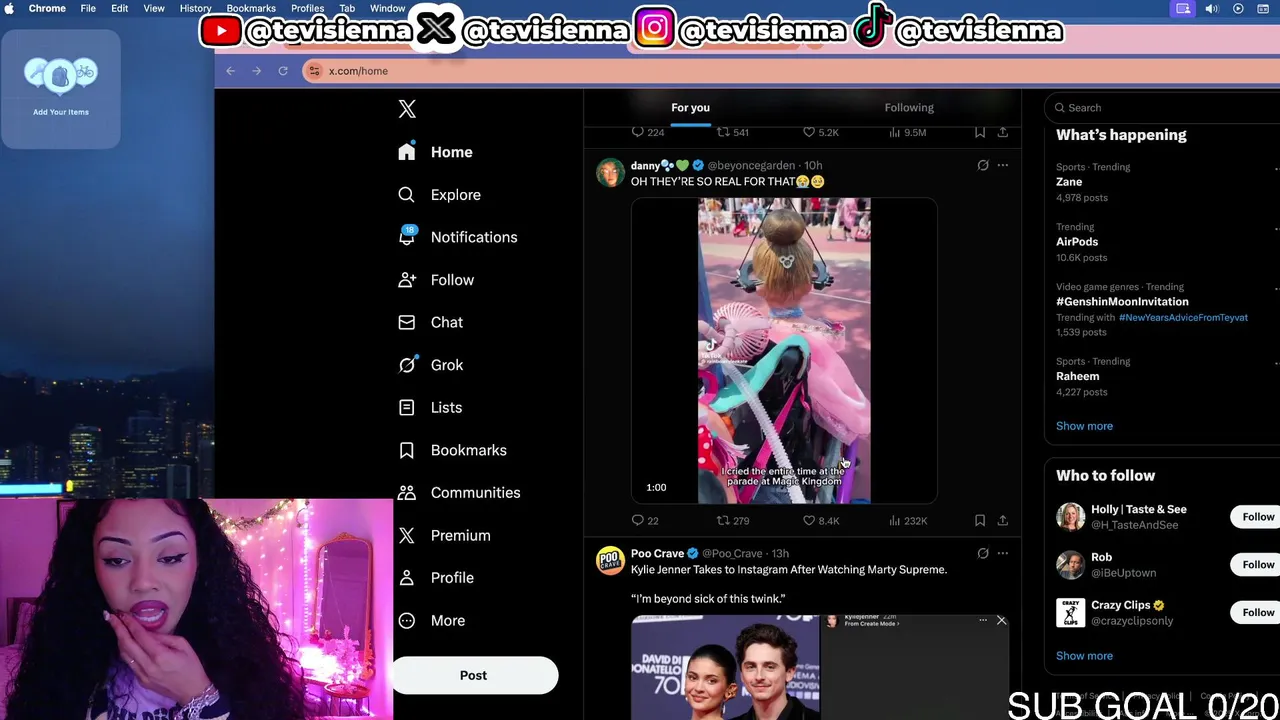Reload the page in Chrome
The height and width of the screenshot is (720, 1280).
coord(283,71)
